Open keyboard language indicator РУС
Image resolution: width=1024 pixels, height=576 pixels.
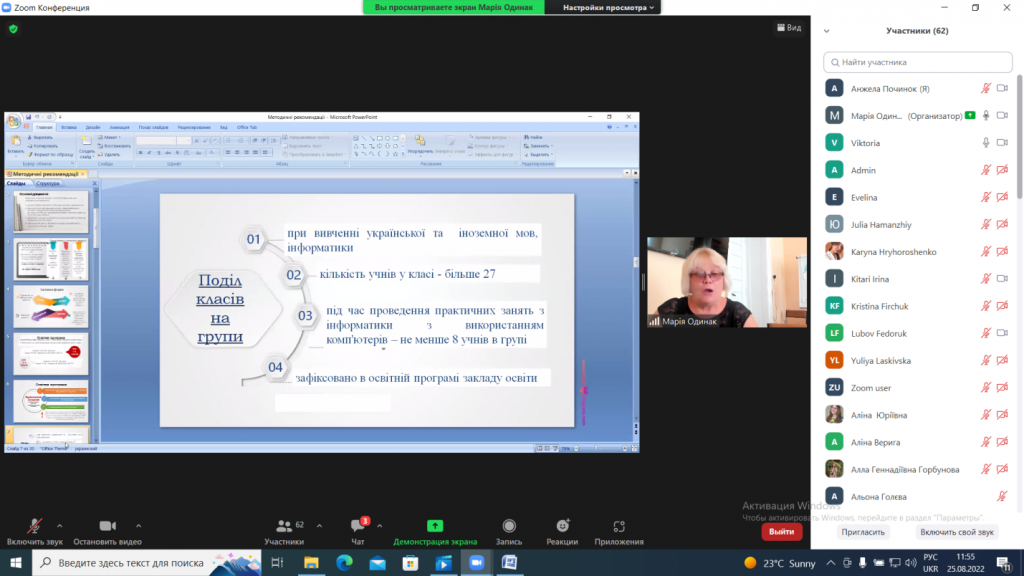[931, 557]
